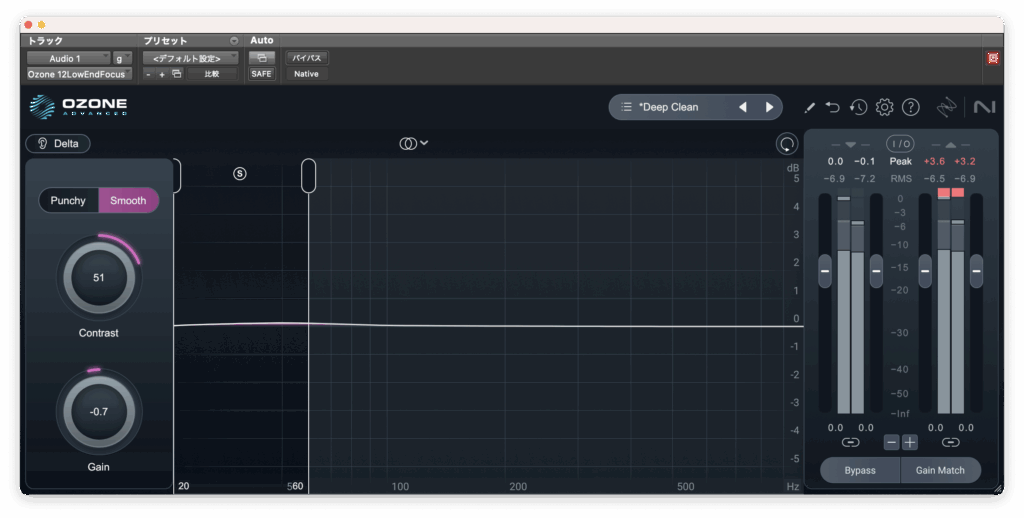
Task: Click the reset circular arrow above the graph
Action: coord(787,144)
